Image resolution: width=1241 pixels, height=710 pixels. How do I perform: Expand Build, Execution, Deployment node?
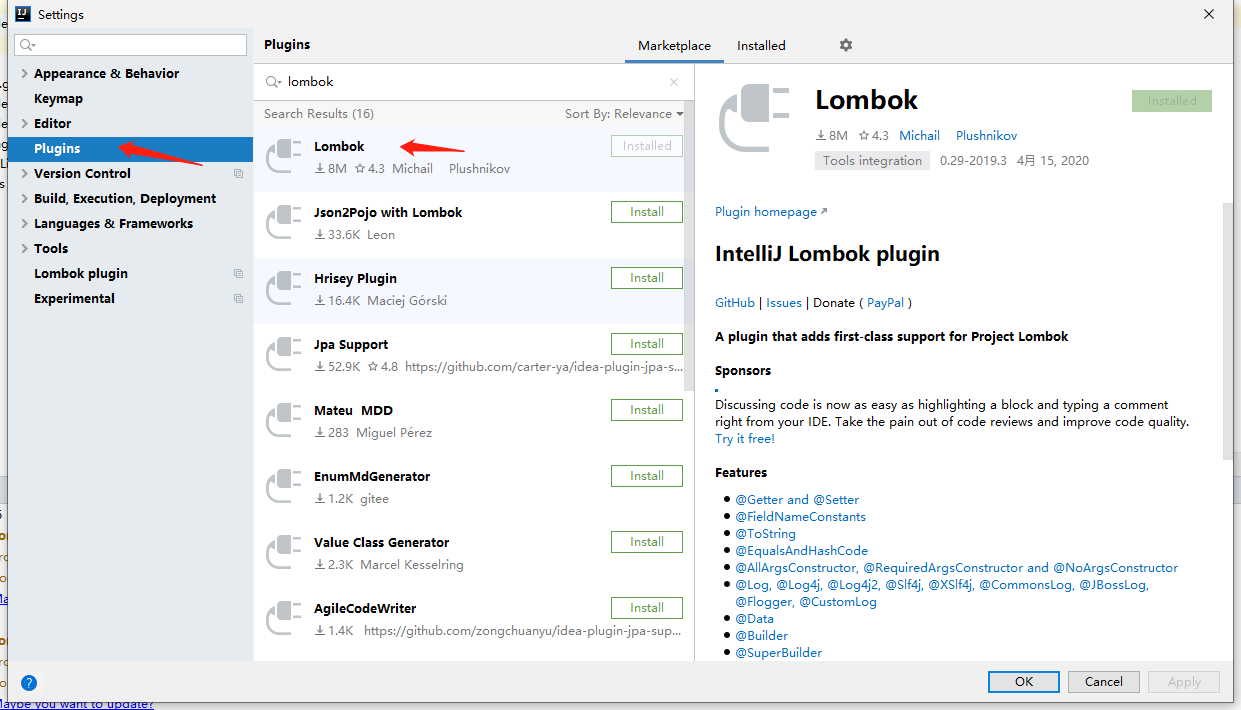25,199
